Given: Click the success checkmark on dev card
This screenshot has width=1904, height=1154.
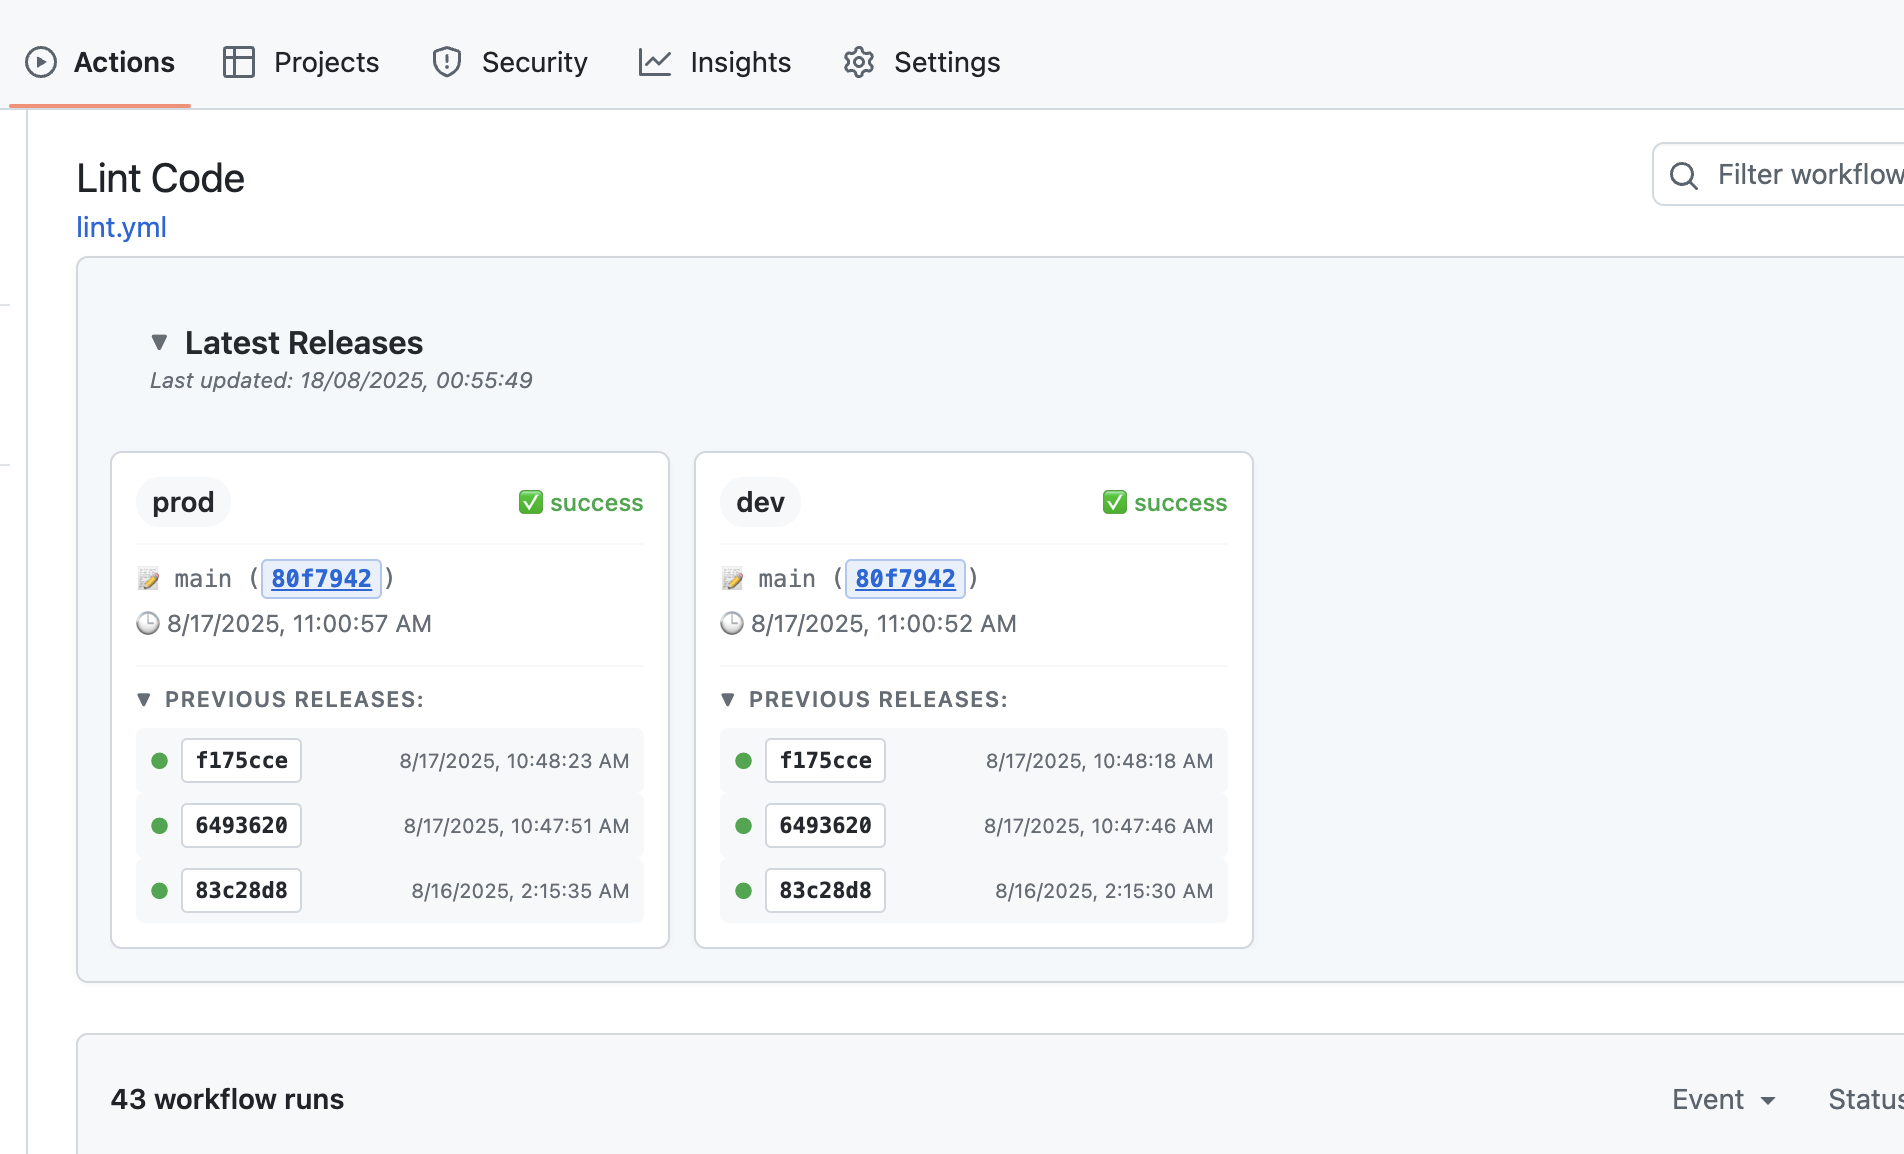Looking at the screenshot, I should click(x=1114, y=502).
